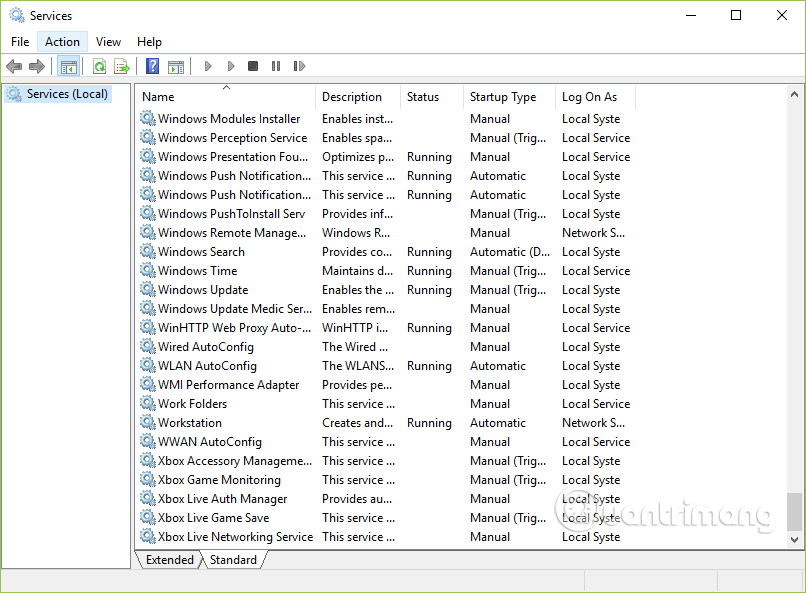The image size is (806, 593).
Task: Open Help via the toolbar icon
Action: (152, 66)
